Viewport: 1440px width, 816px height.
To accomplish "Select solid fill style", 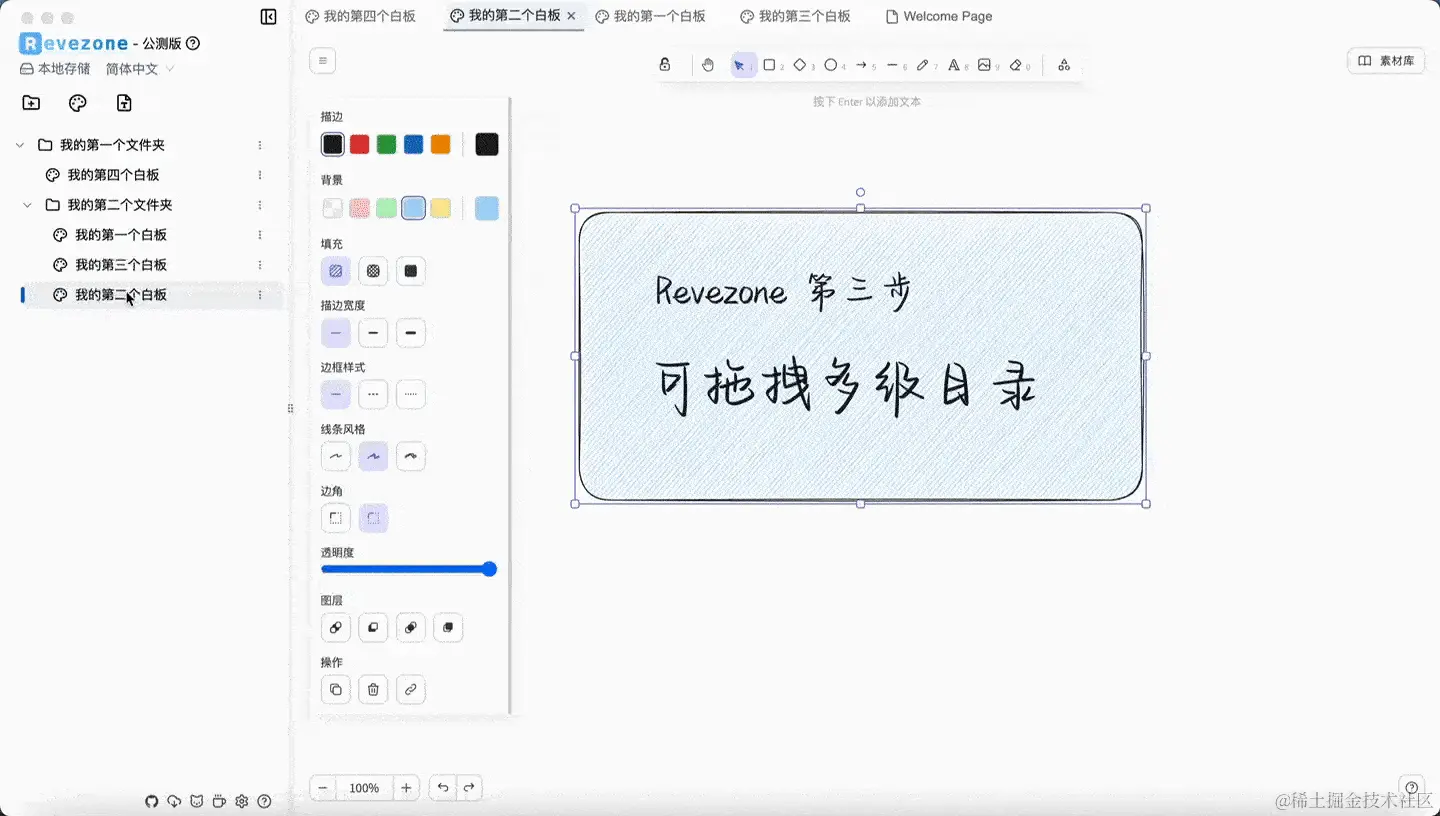I will (x=410, y=270).
